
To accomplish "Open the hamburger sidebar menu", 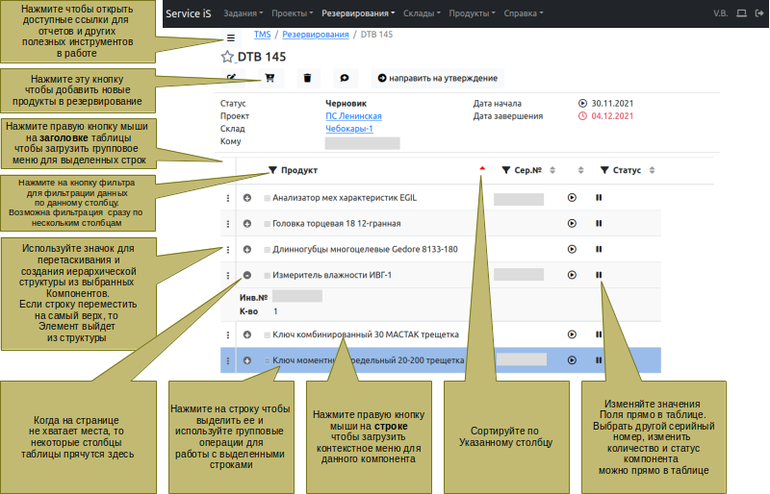I will click(231, 37).
